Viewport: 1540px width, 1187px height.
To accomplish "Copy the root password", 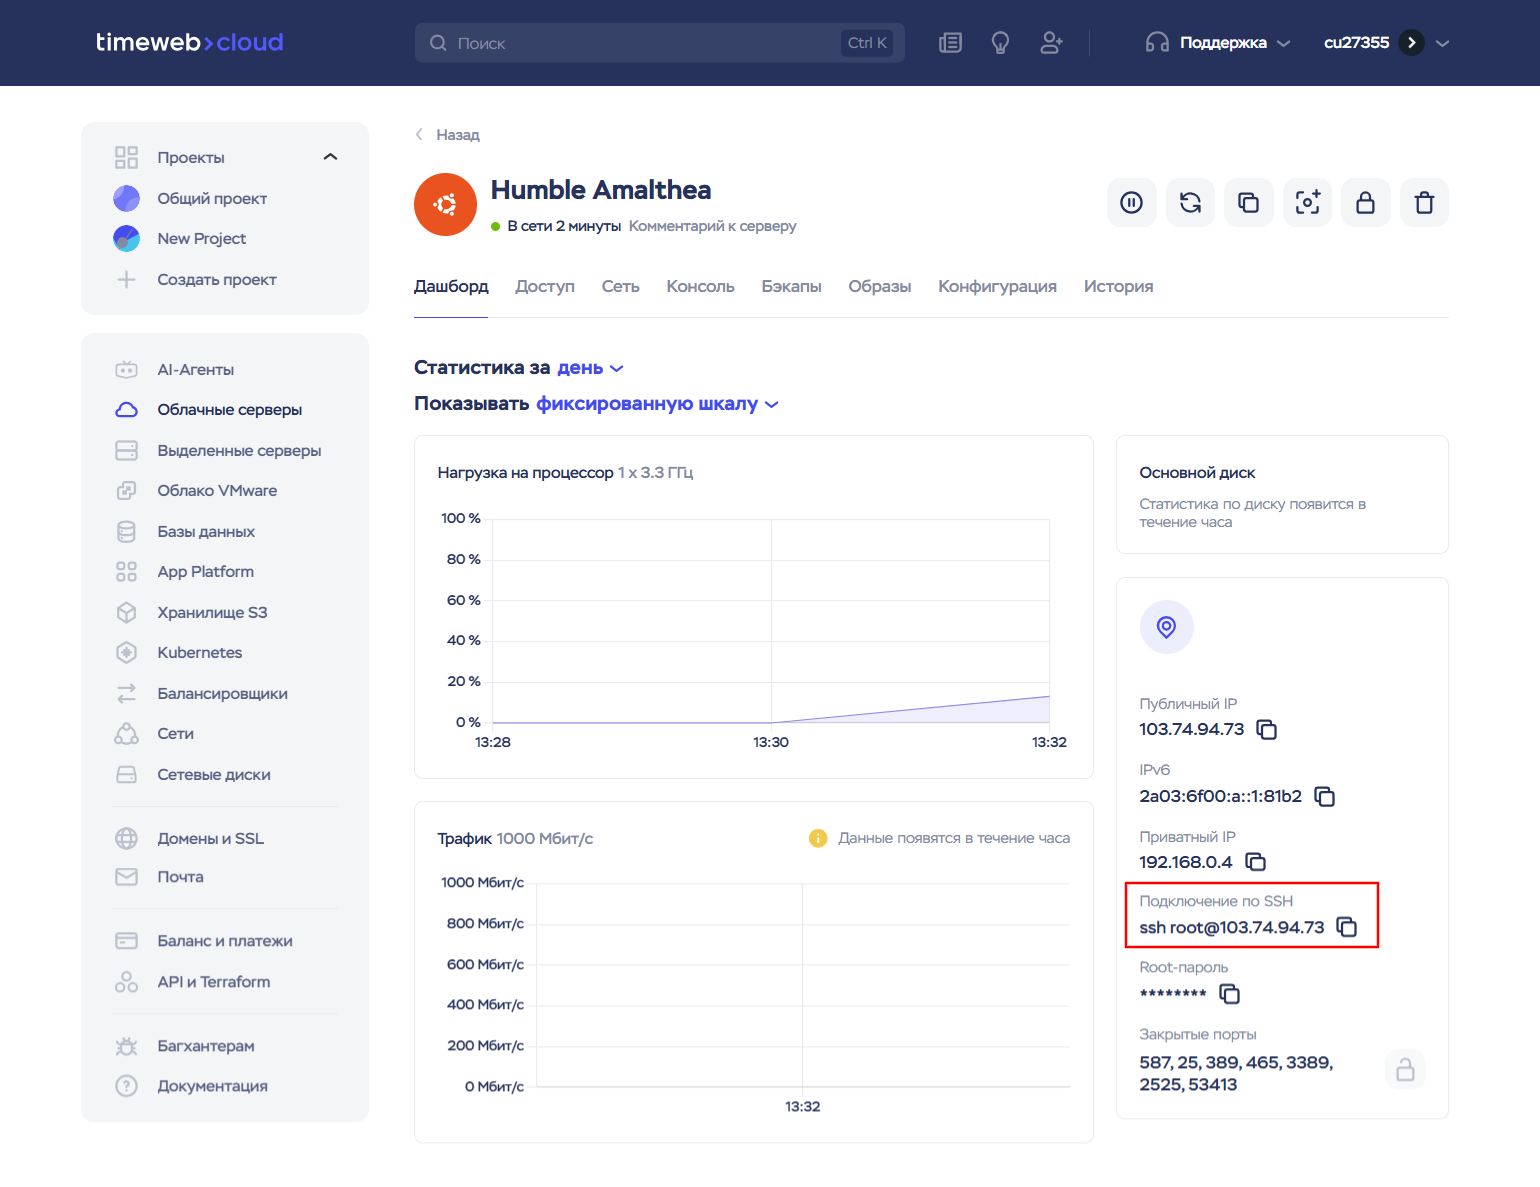I will click(x=1230, y=994).
